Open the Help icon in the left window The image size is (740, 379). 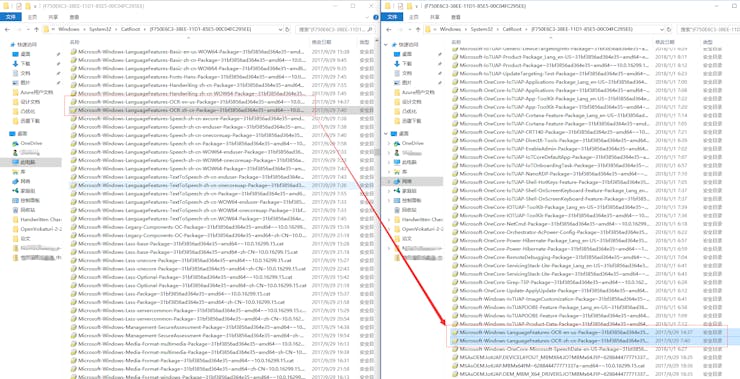[375, 17]
